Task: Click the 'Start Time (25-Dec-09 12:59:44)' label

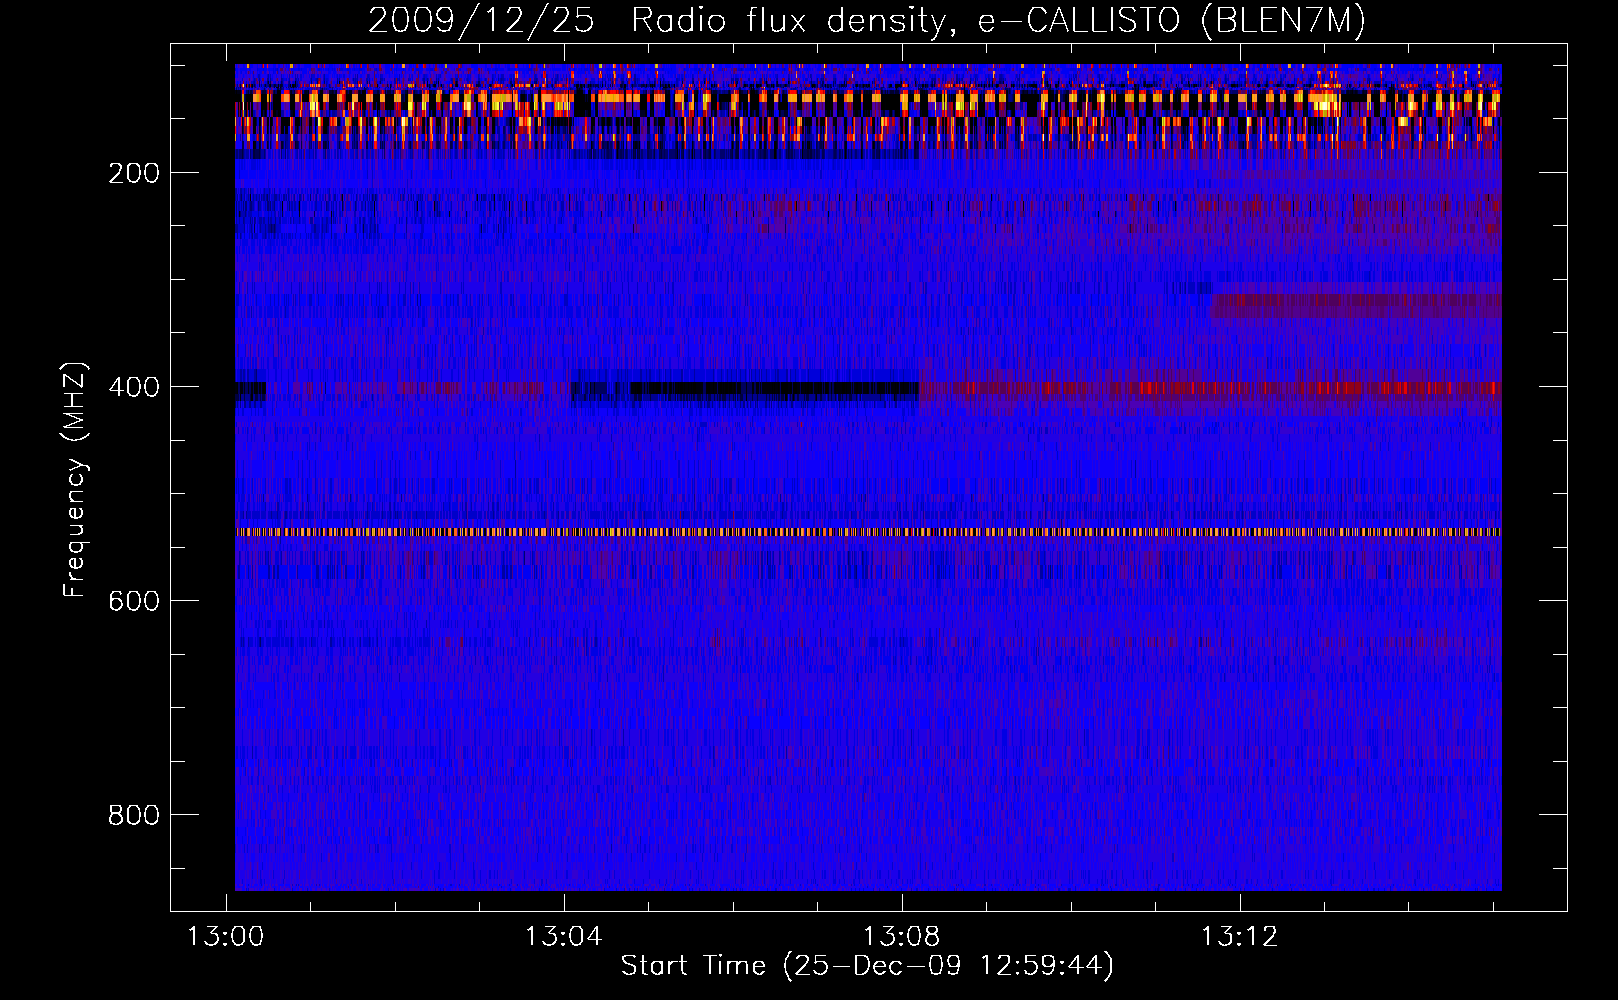Action: [867, 966]
